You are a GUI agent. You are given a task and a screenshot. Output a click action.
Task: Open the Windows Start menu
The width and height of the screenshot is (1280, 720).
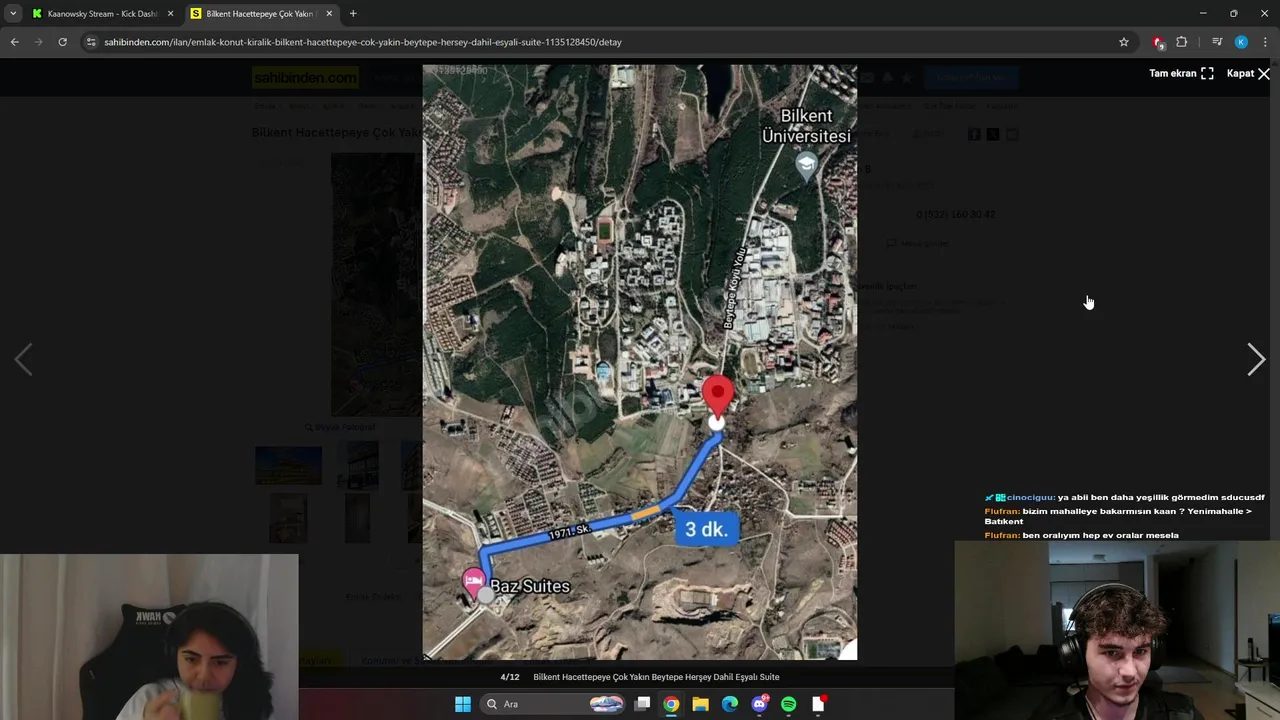(x=463, y=704)
